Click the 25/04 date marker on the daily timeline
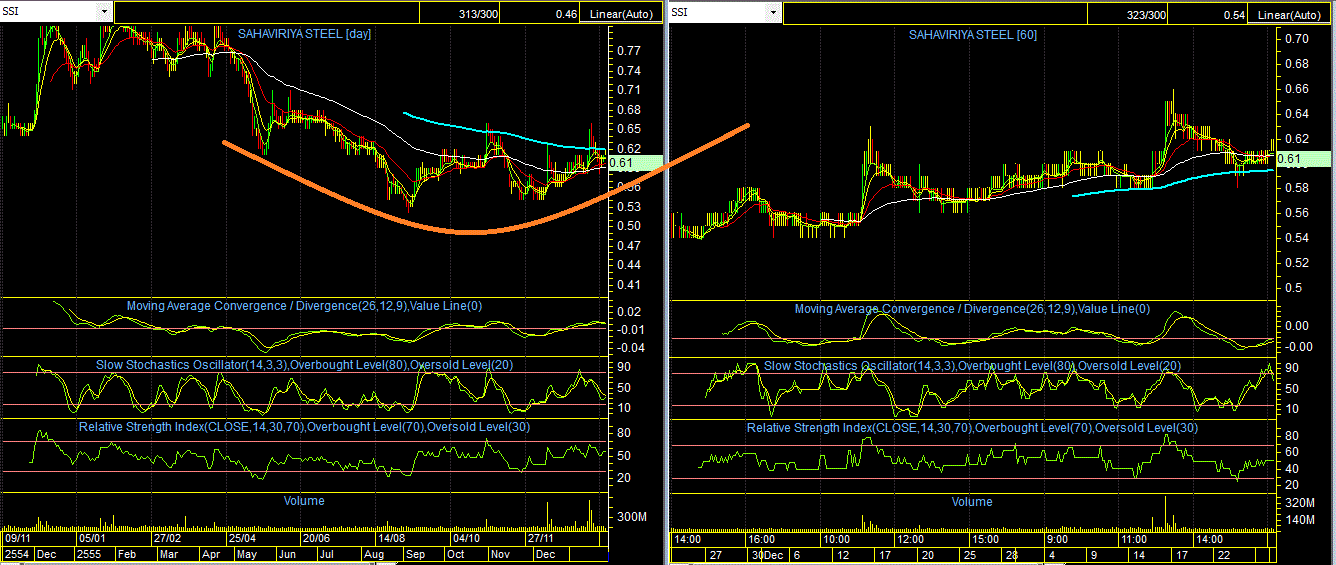 click(241, 537)
